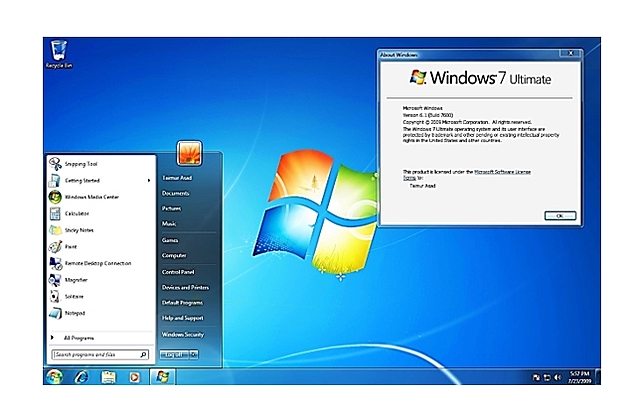Screen dimensions: 640x414
Task: Click the Snipping Tool scissors icon
Action: [x=56, y=164]
